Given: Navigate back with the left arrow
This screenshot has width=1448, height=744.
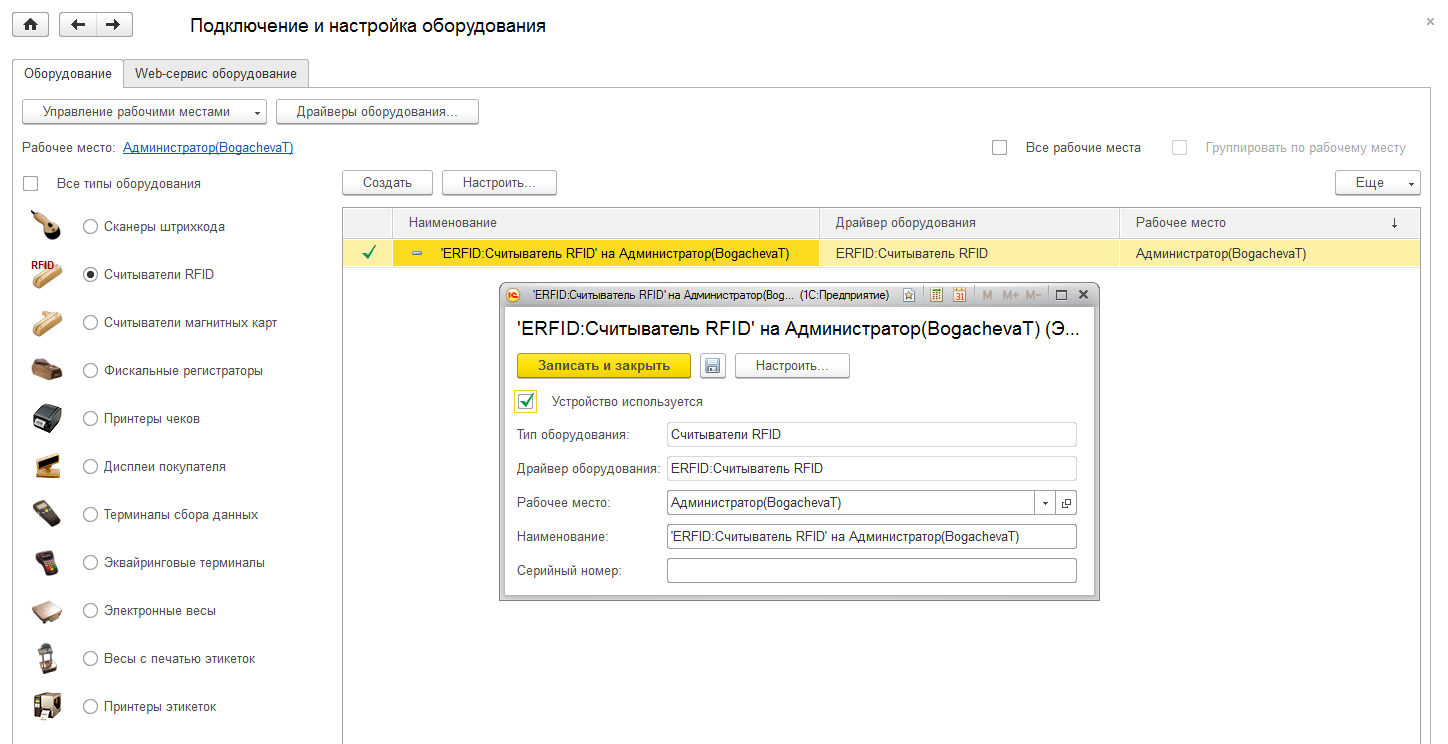Looking at the screenshot, I should 78,25.
